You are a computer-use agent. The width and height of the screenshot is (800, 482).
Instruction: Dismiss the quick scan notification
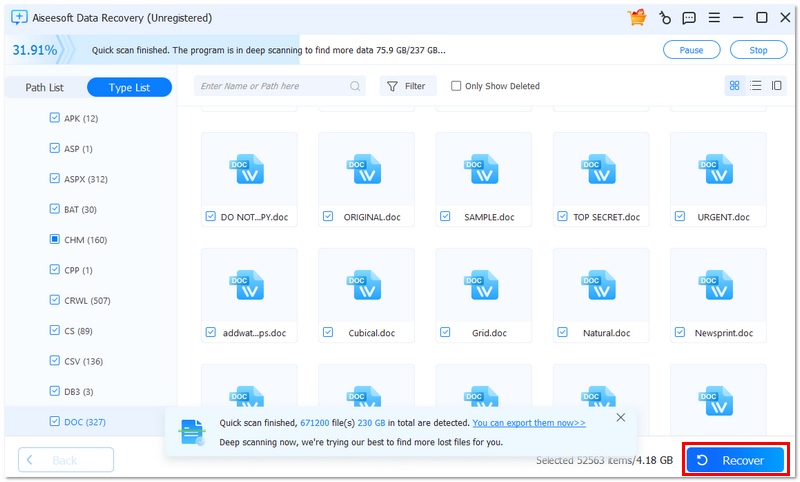[621, 417]
